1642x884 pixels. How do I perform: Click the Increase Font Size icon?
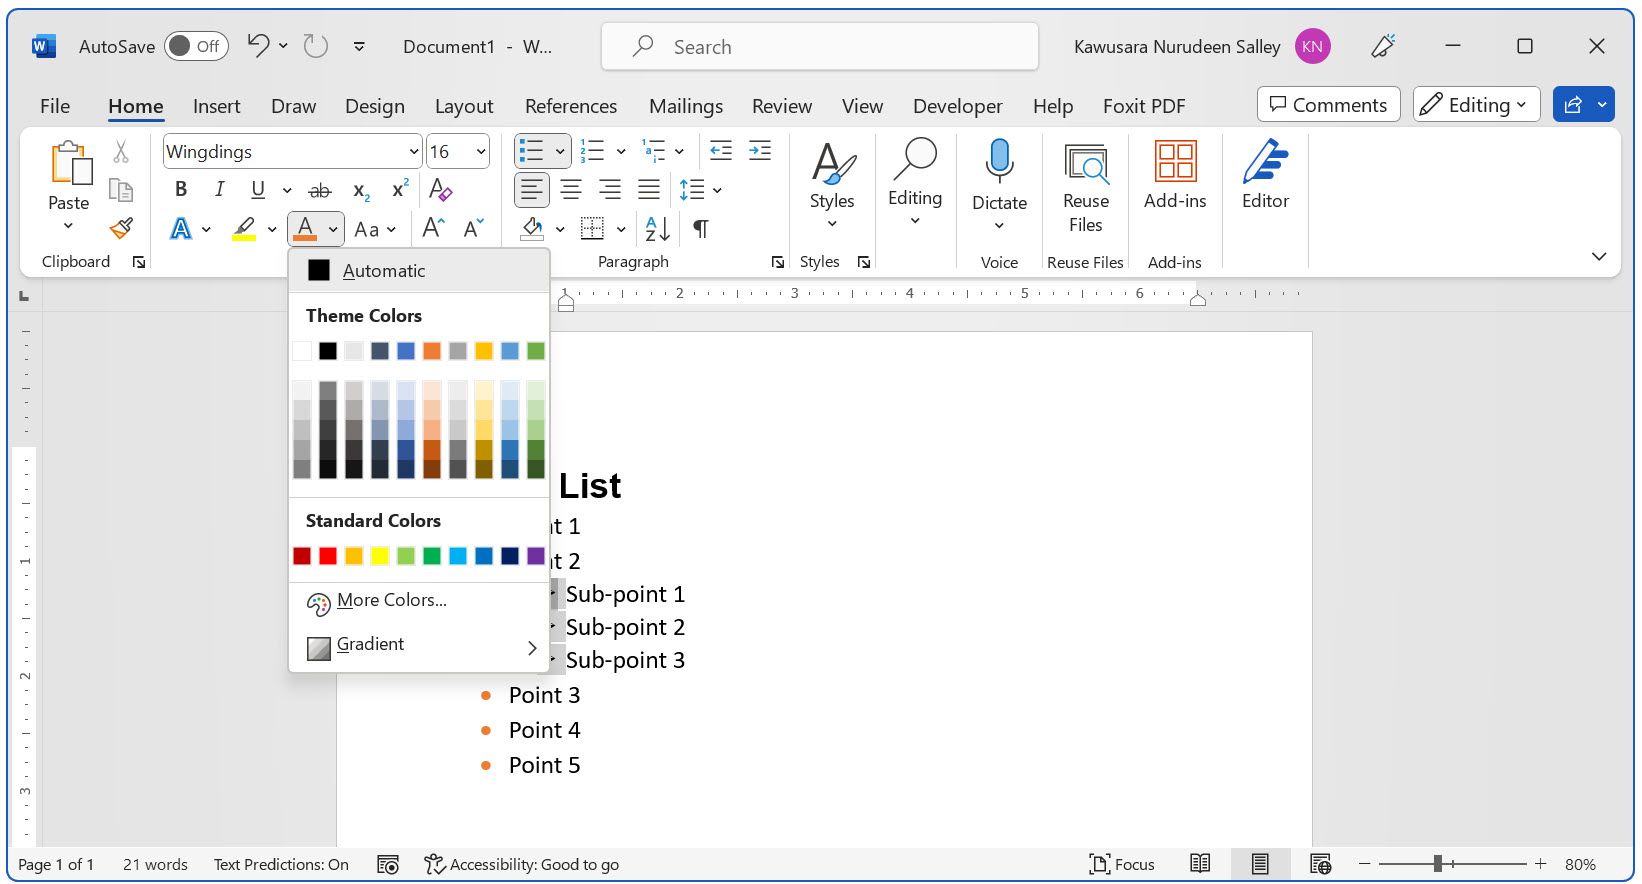(x=433, y=228)
